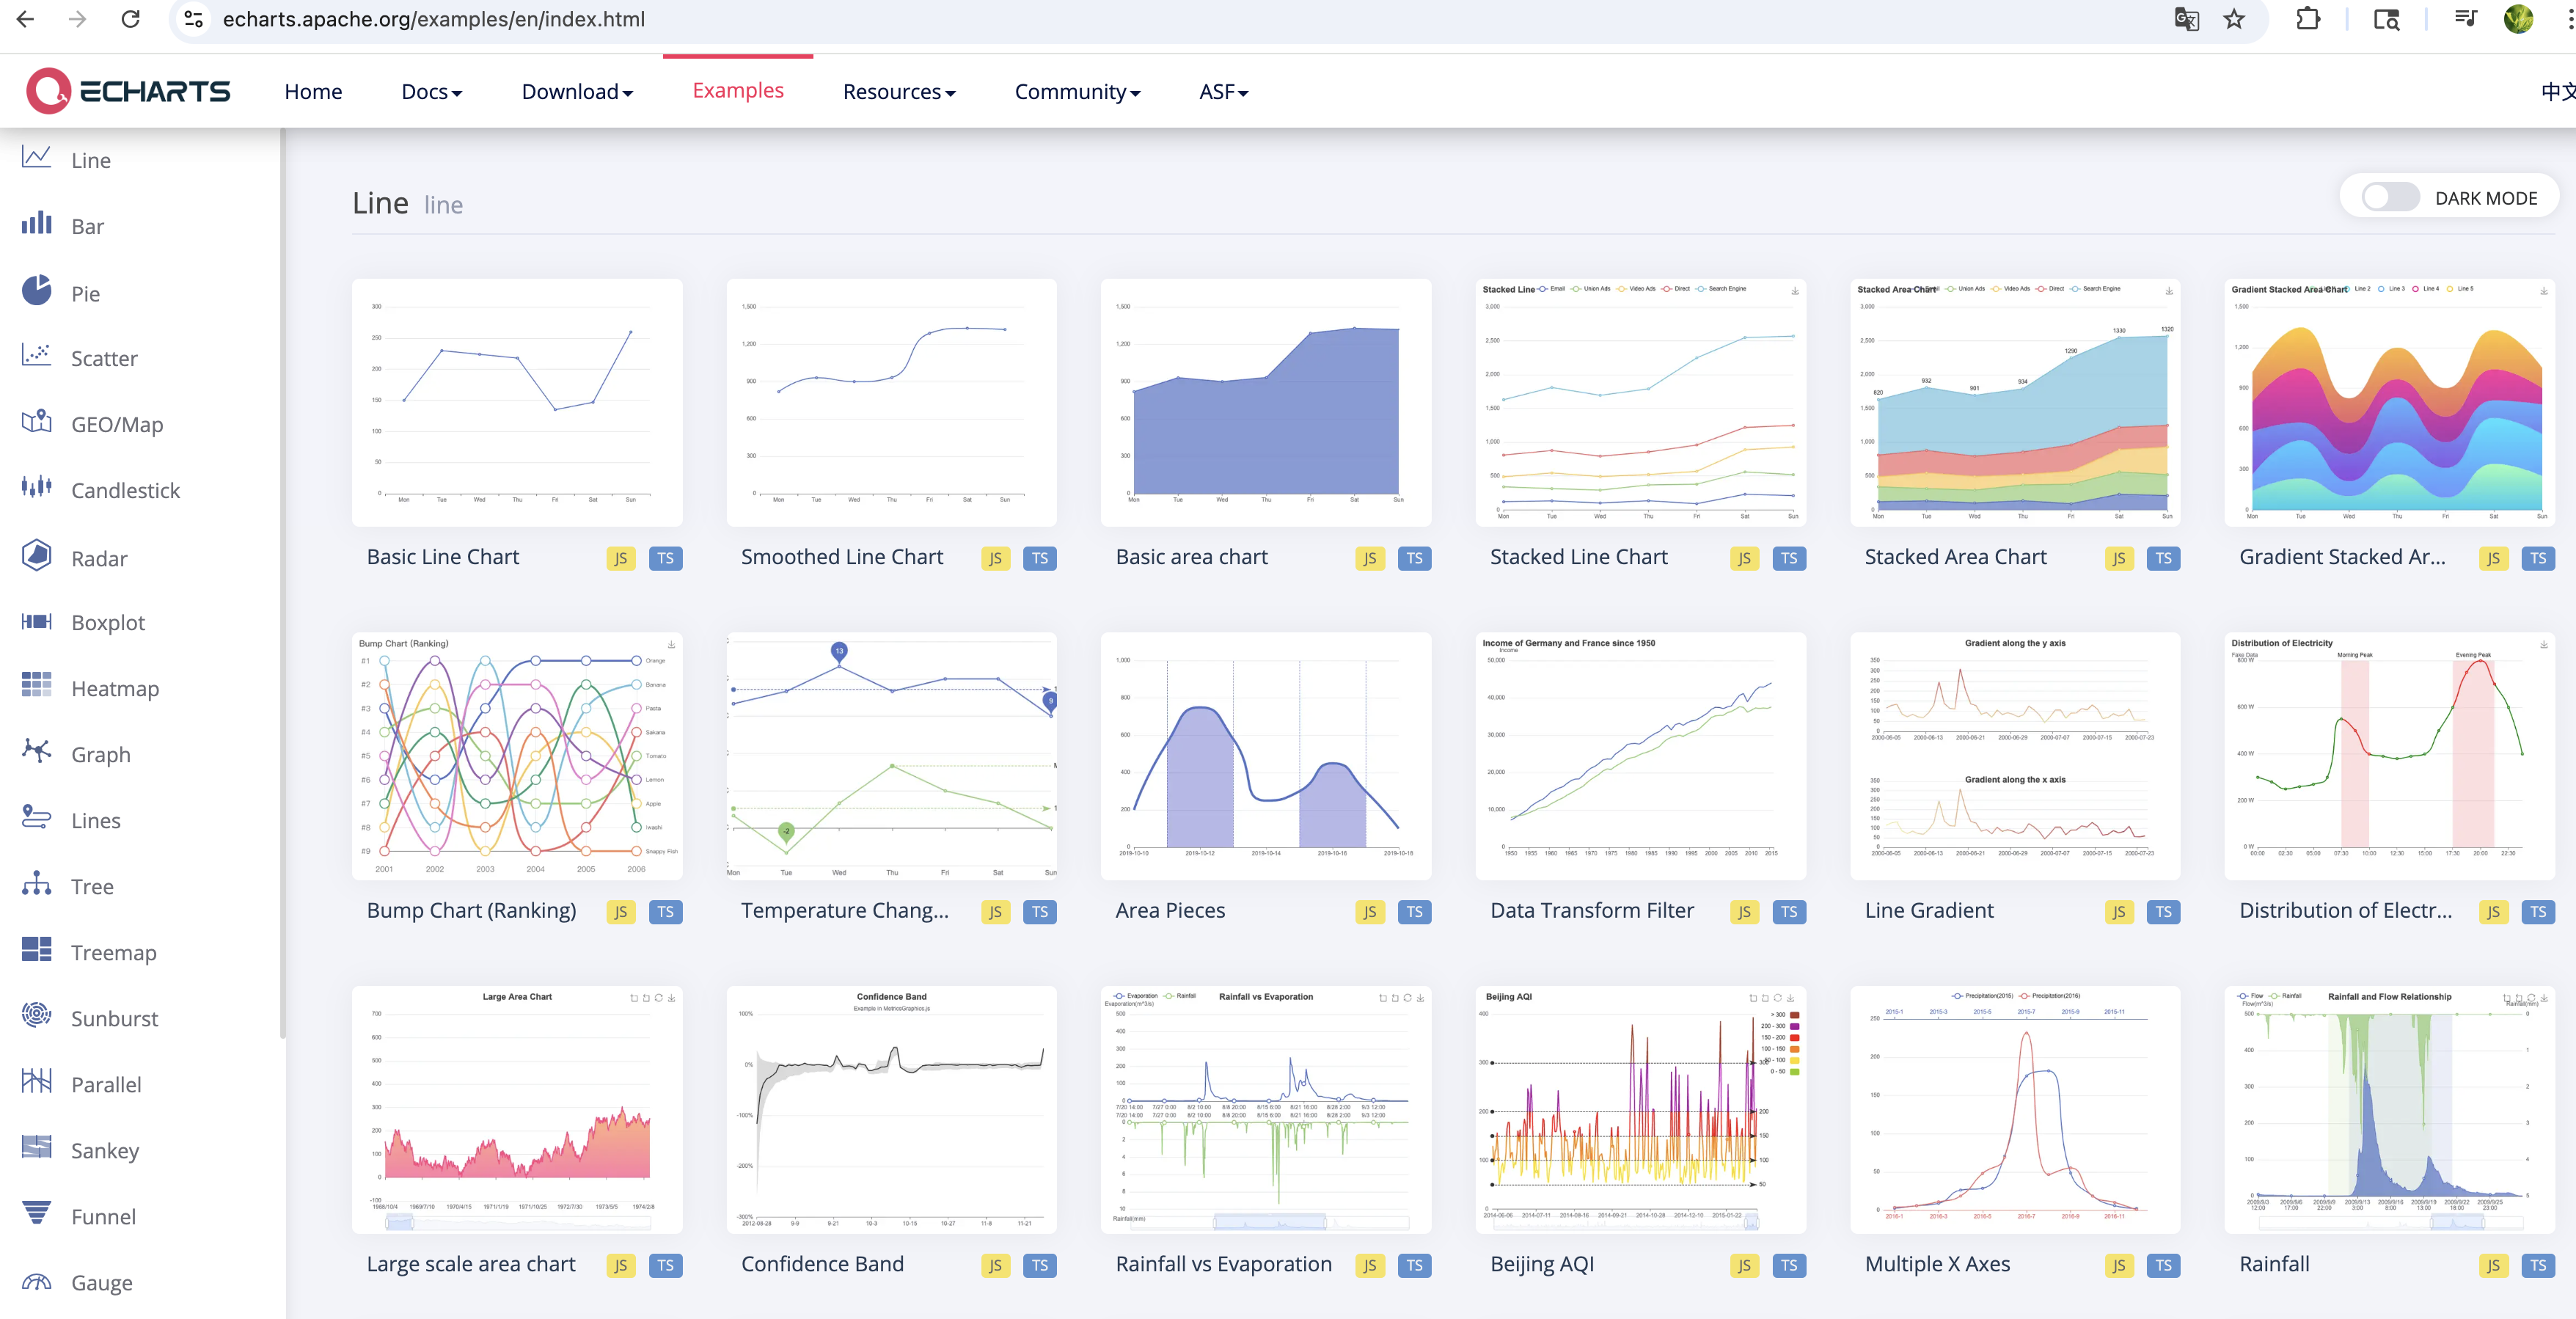Click the GEO/Map icon in sidebar
The image size is (2576, 1319).
coord(36,421)
